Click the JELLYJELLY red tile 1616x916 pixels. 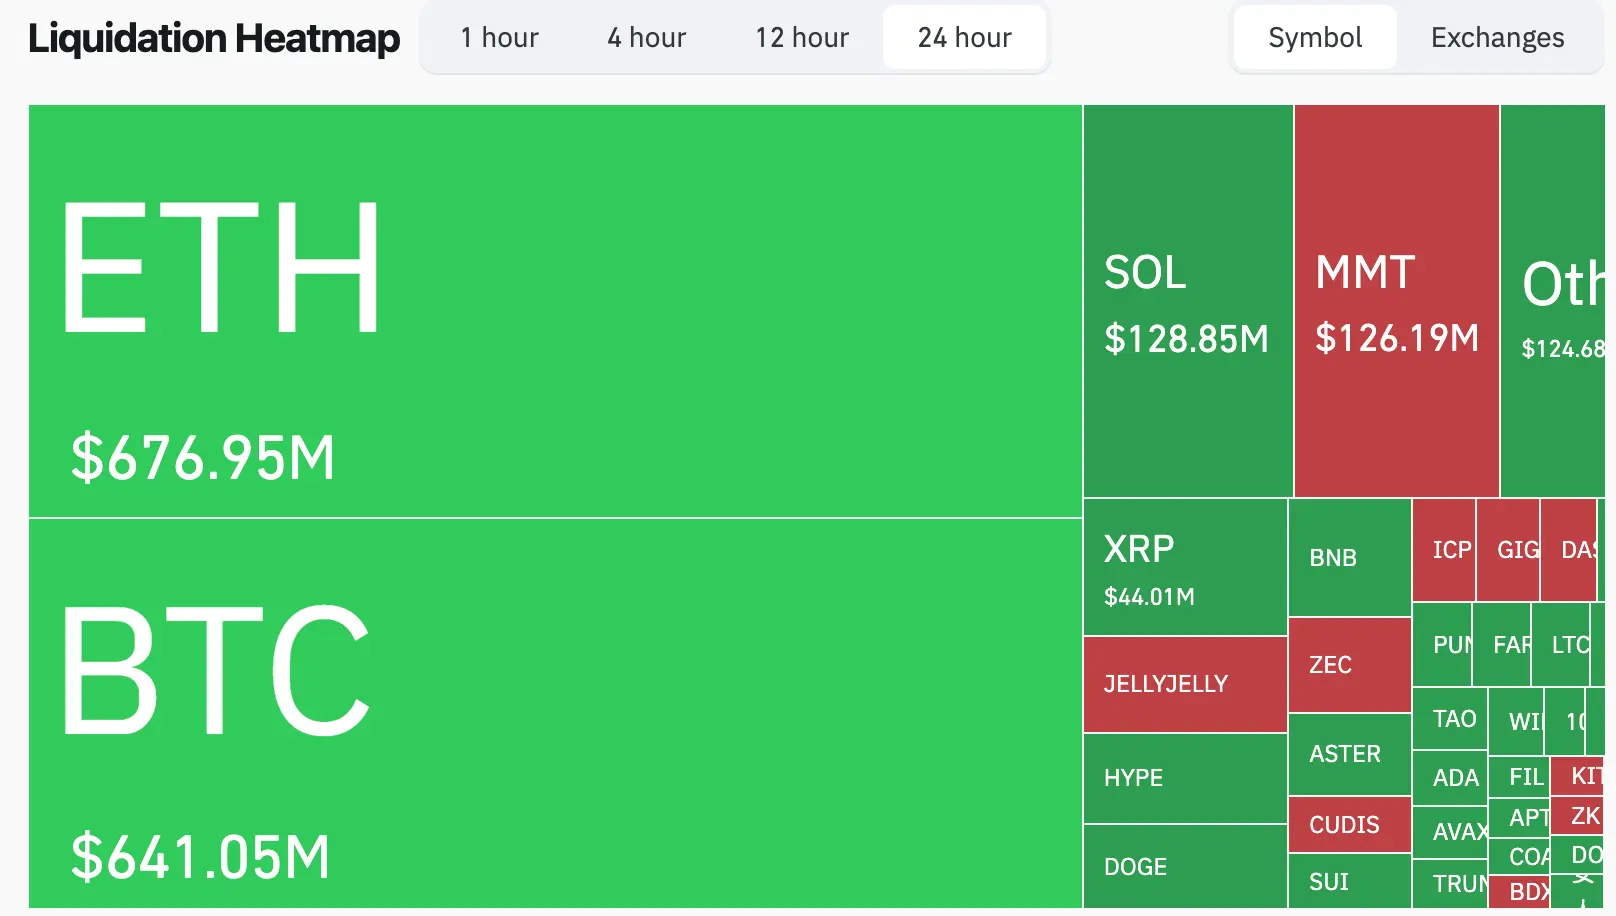pos(1185,683)
